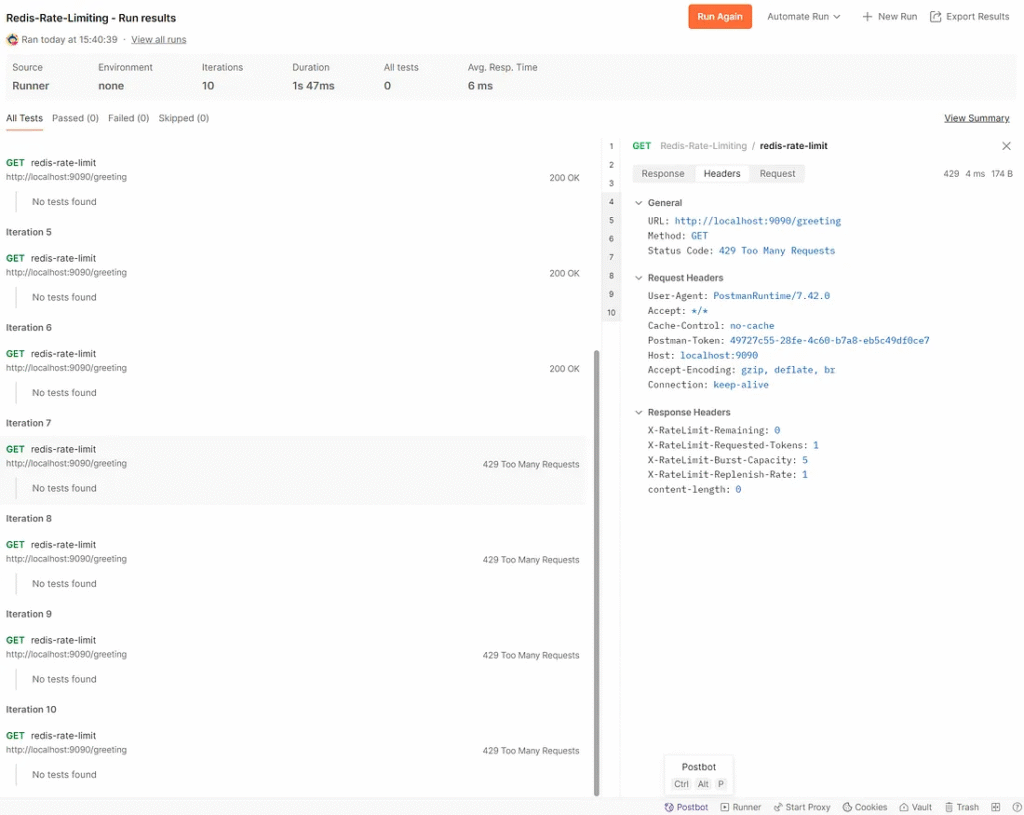
Task: Show the Passed (0) tests tab
Action: [75, 118]
